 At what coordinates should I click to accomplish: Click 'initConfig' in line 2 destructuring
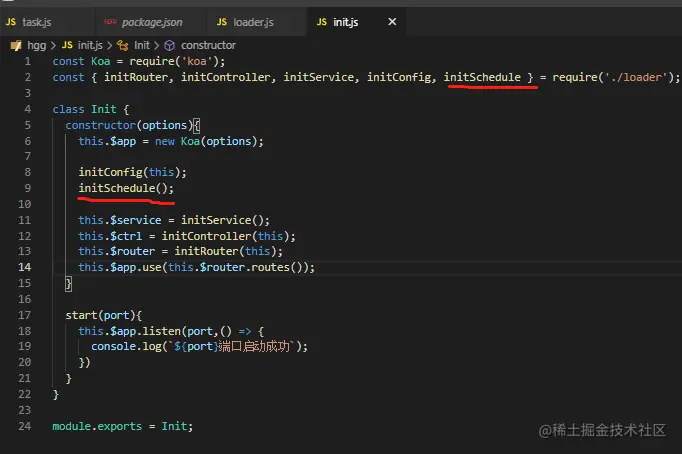398,77
